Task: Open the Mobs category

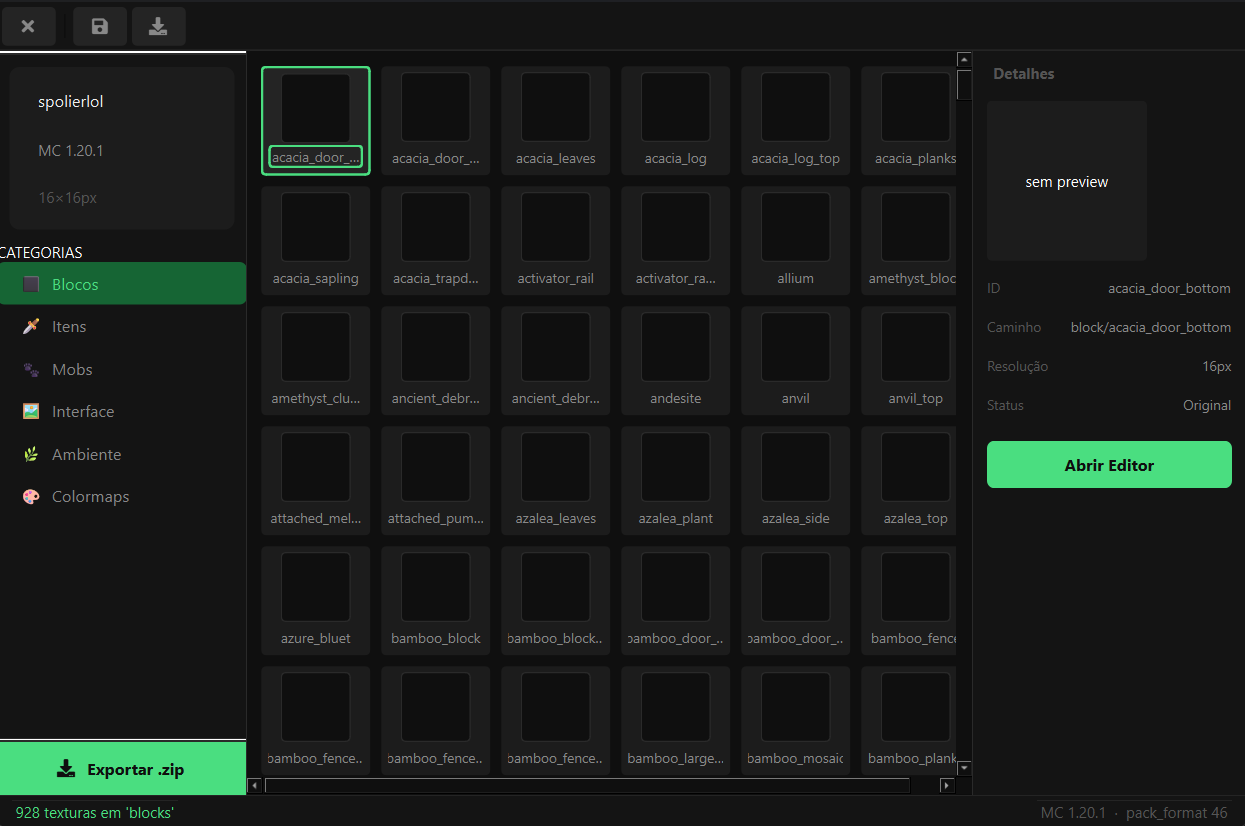Action: (x=123, y=369)
